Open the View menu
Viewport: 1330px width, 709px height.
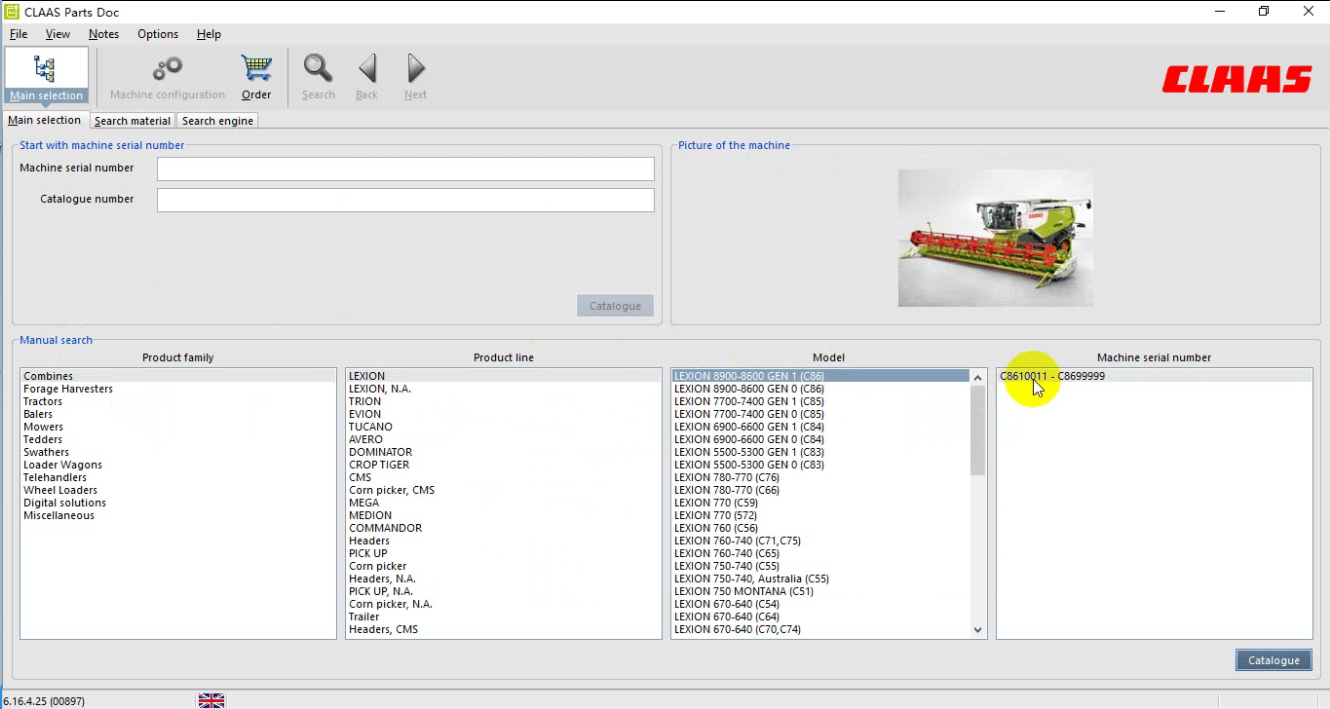point(58,34)
